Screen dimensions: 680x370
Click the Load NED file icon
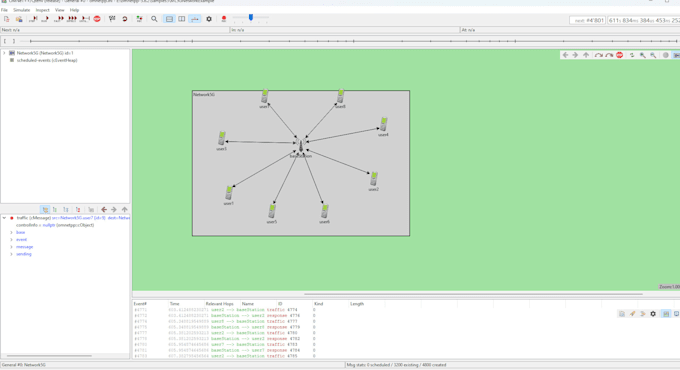[x=19, y=19]
